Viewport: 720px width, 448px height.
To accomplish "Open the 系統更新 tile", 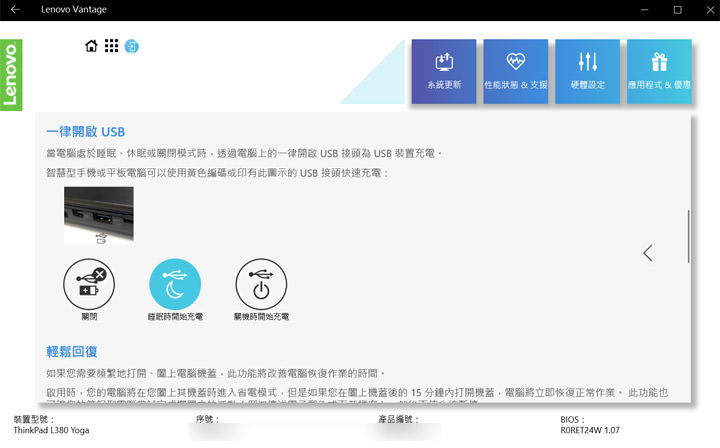I will tap(443, 72).
